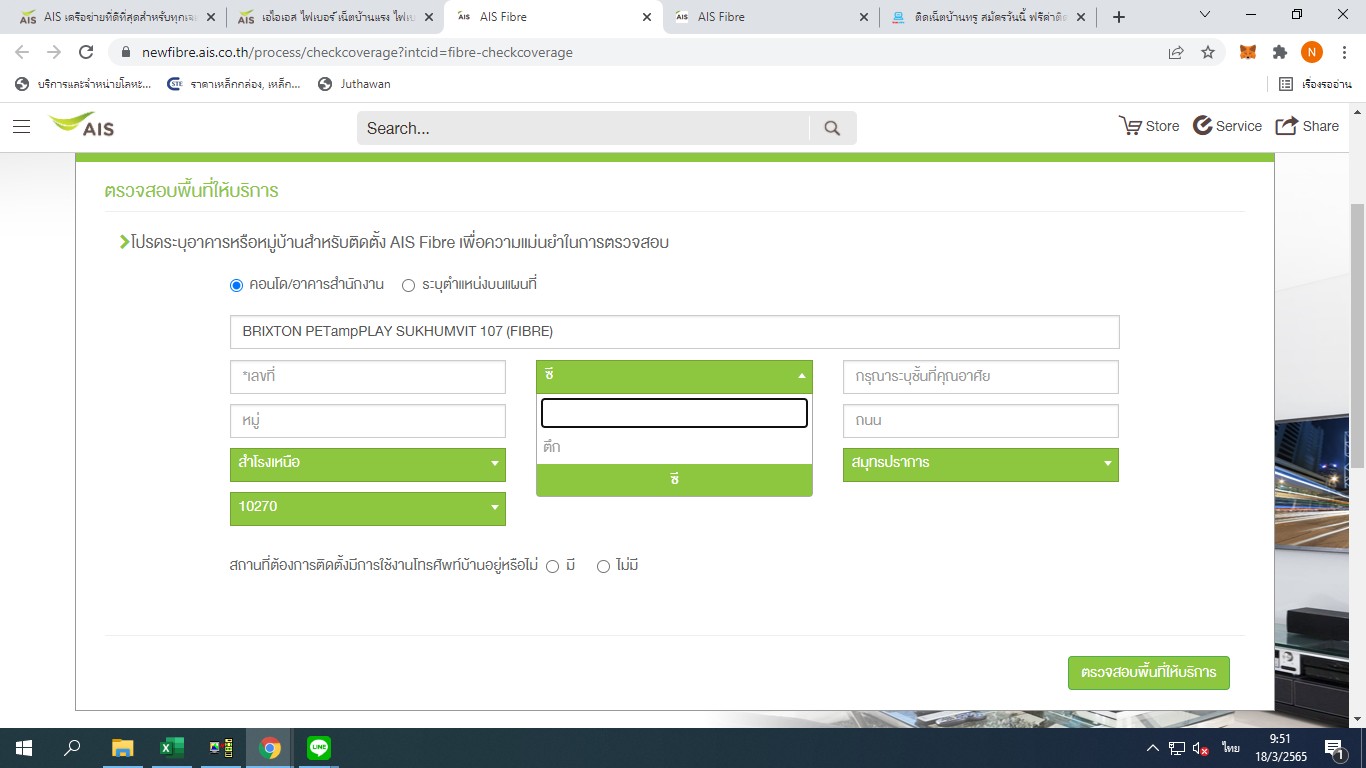1366x768 pixels.
Task: Expand the สมุทรปราการ province dropdown
Action: point(981,464)
